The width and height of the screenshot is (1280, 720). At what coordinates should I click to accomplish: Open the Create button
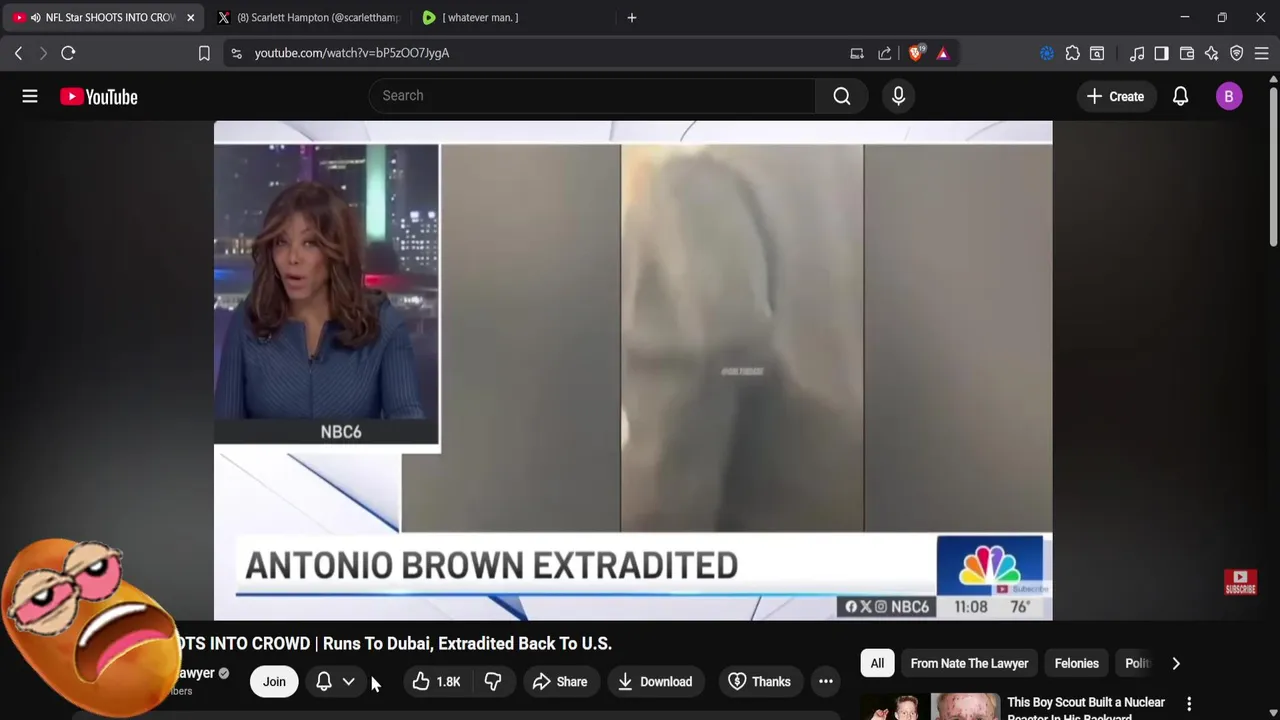point(1115,96)
